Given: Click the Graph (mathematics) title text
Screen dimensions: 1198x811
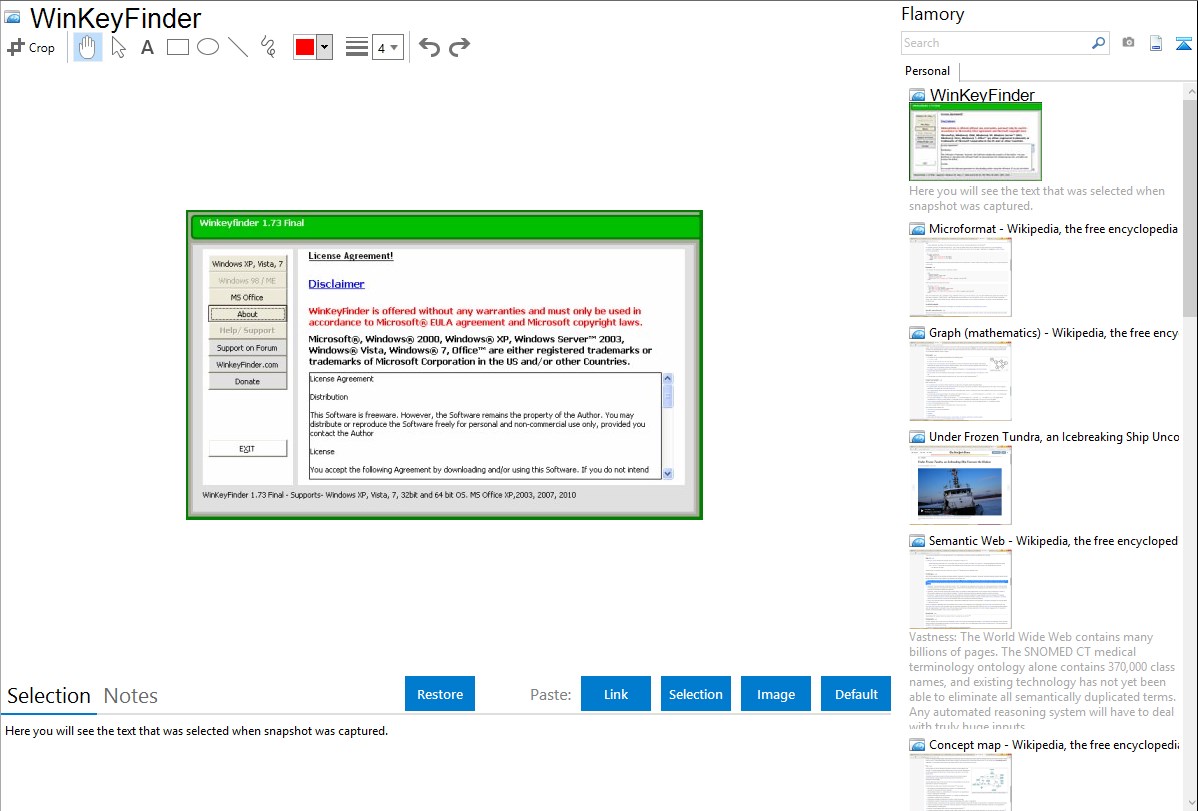Looking at the screenshot, I should click(1053, 333).
